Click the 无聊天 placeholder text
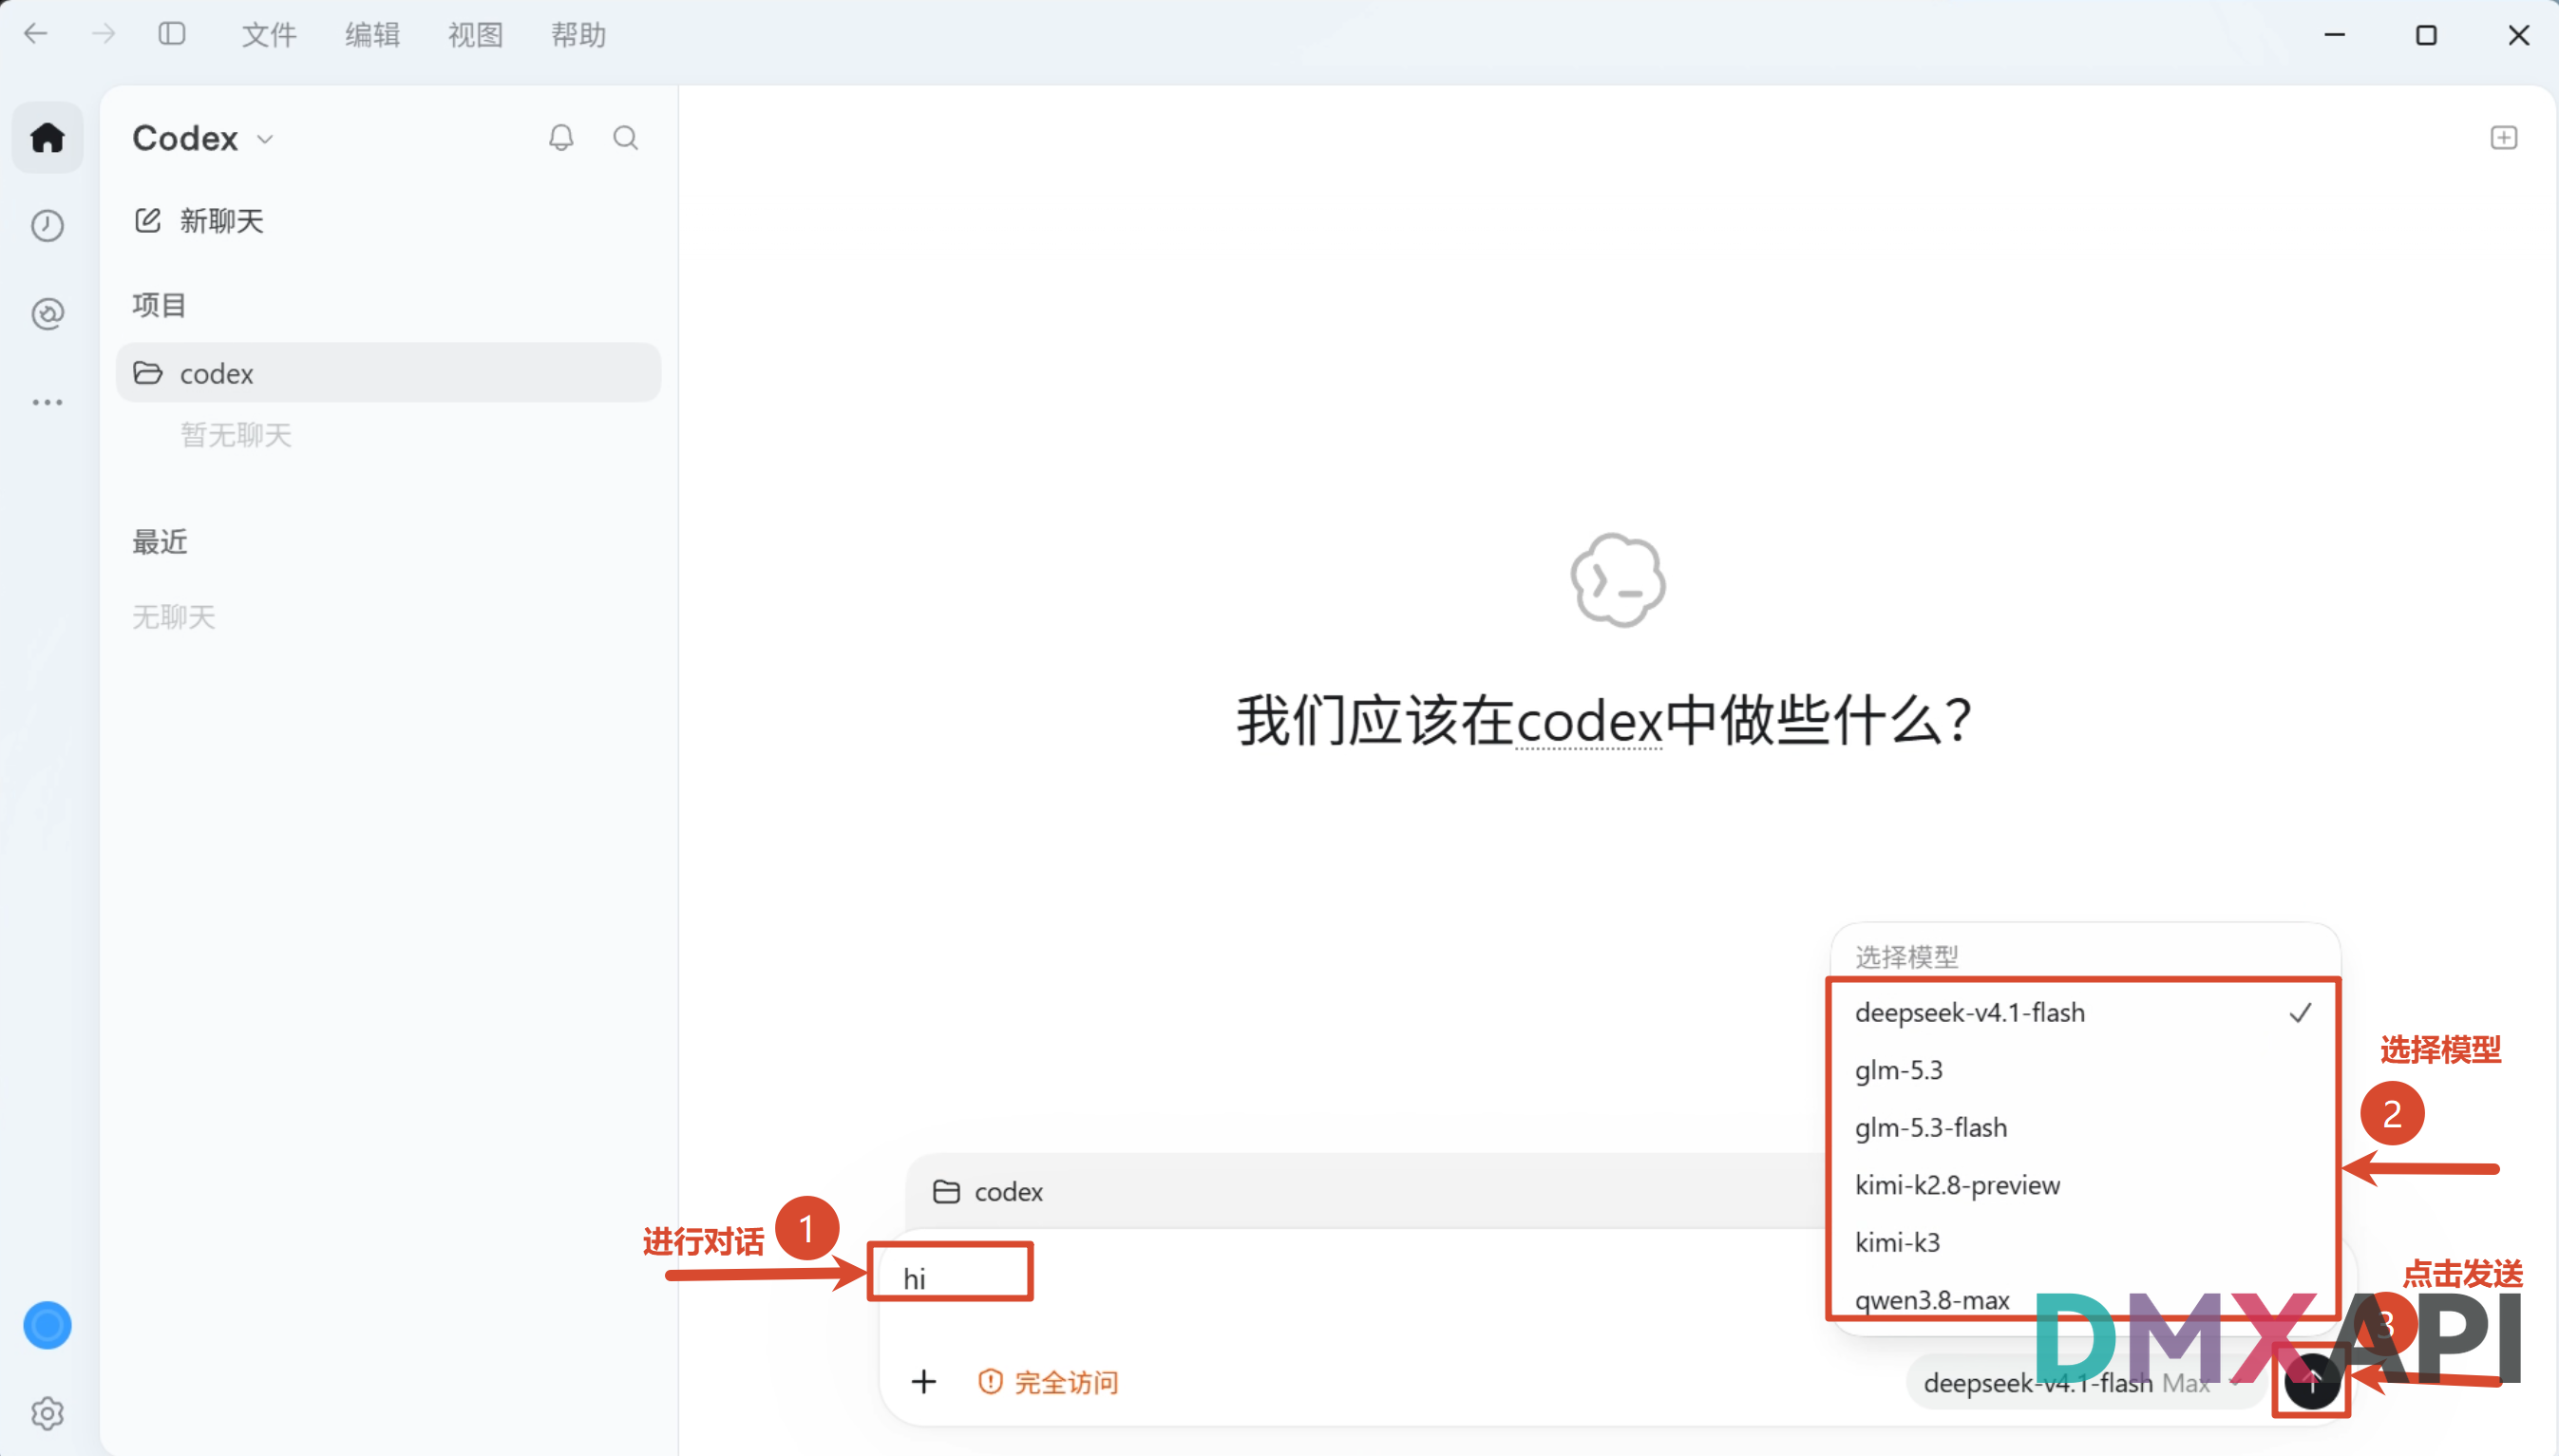 click(173, 617)
